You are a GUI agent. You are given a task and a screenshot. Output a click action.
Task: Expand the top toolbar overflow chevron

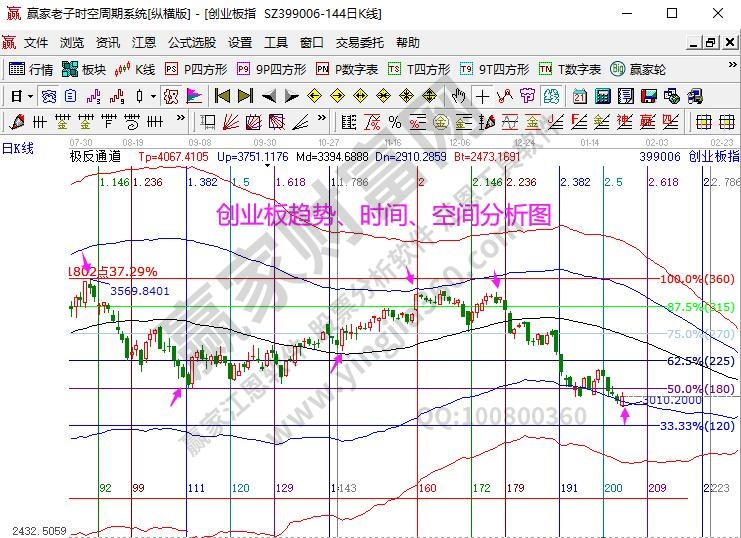732,65
